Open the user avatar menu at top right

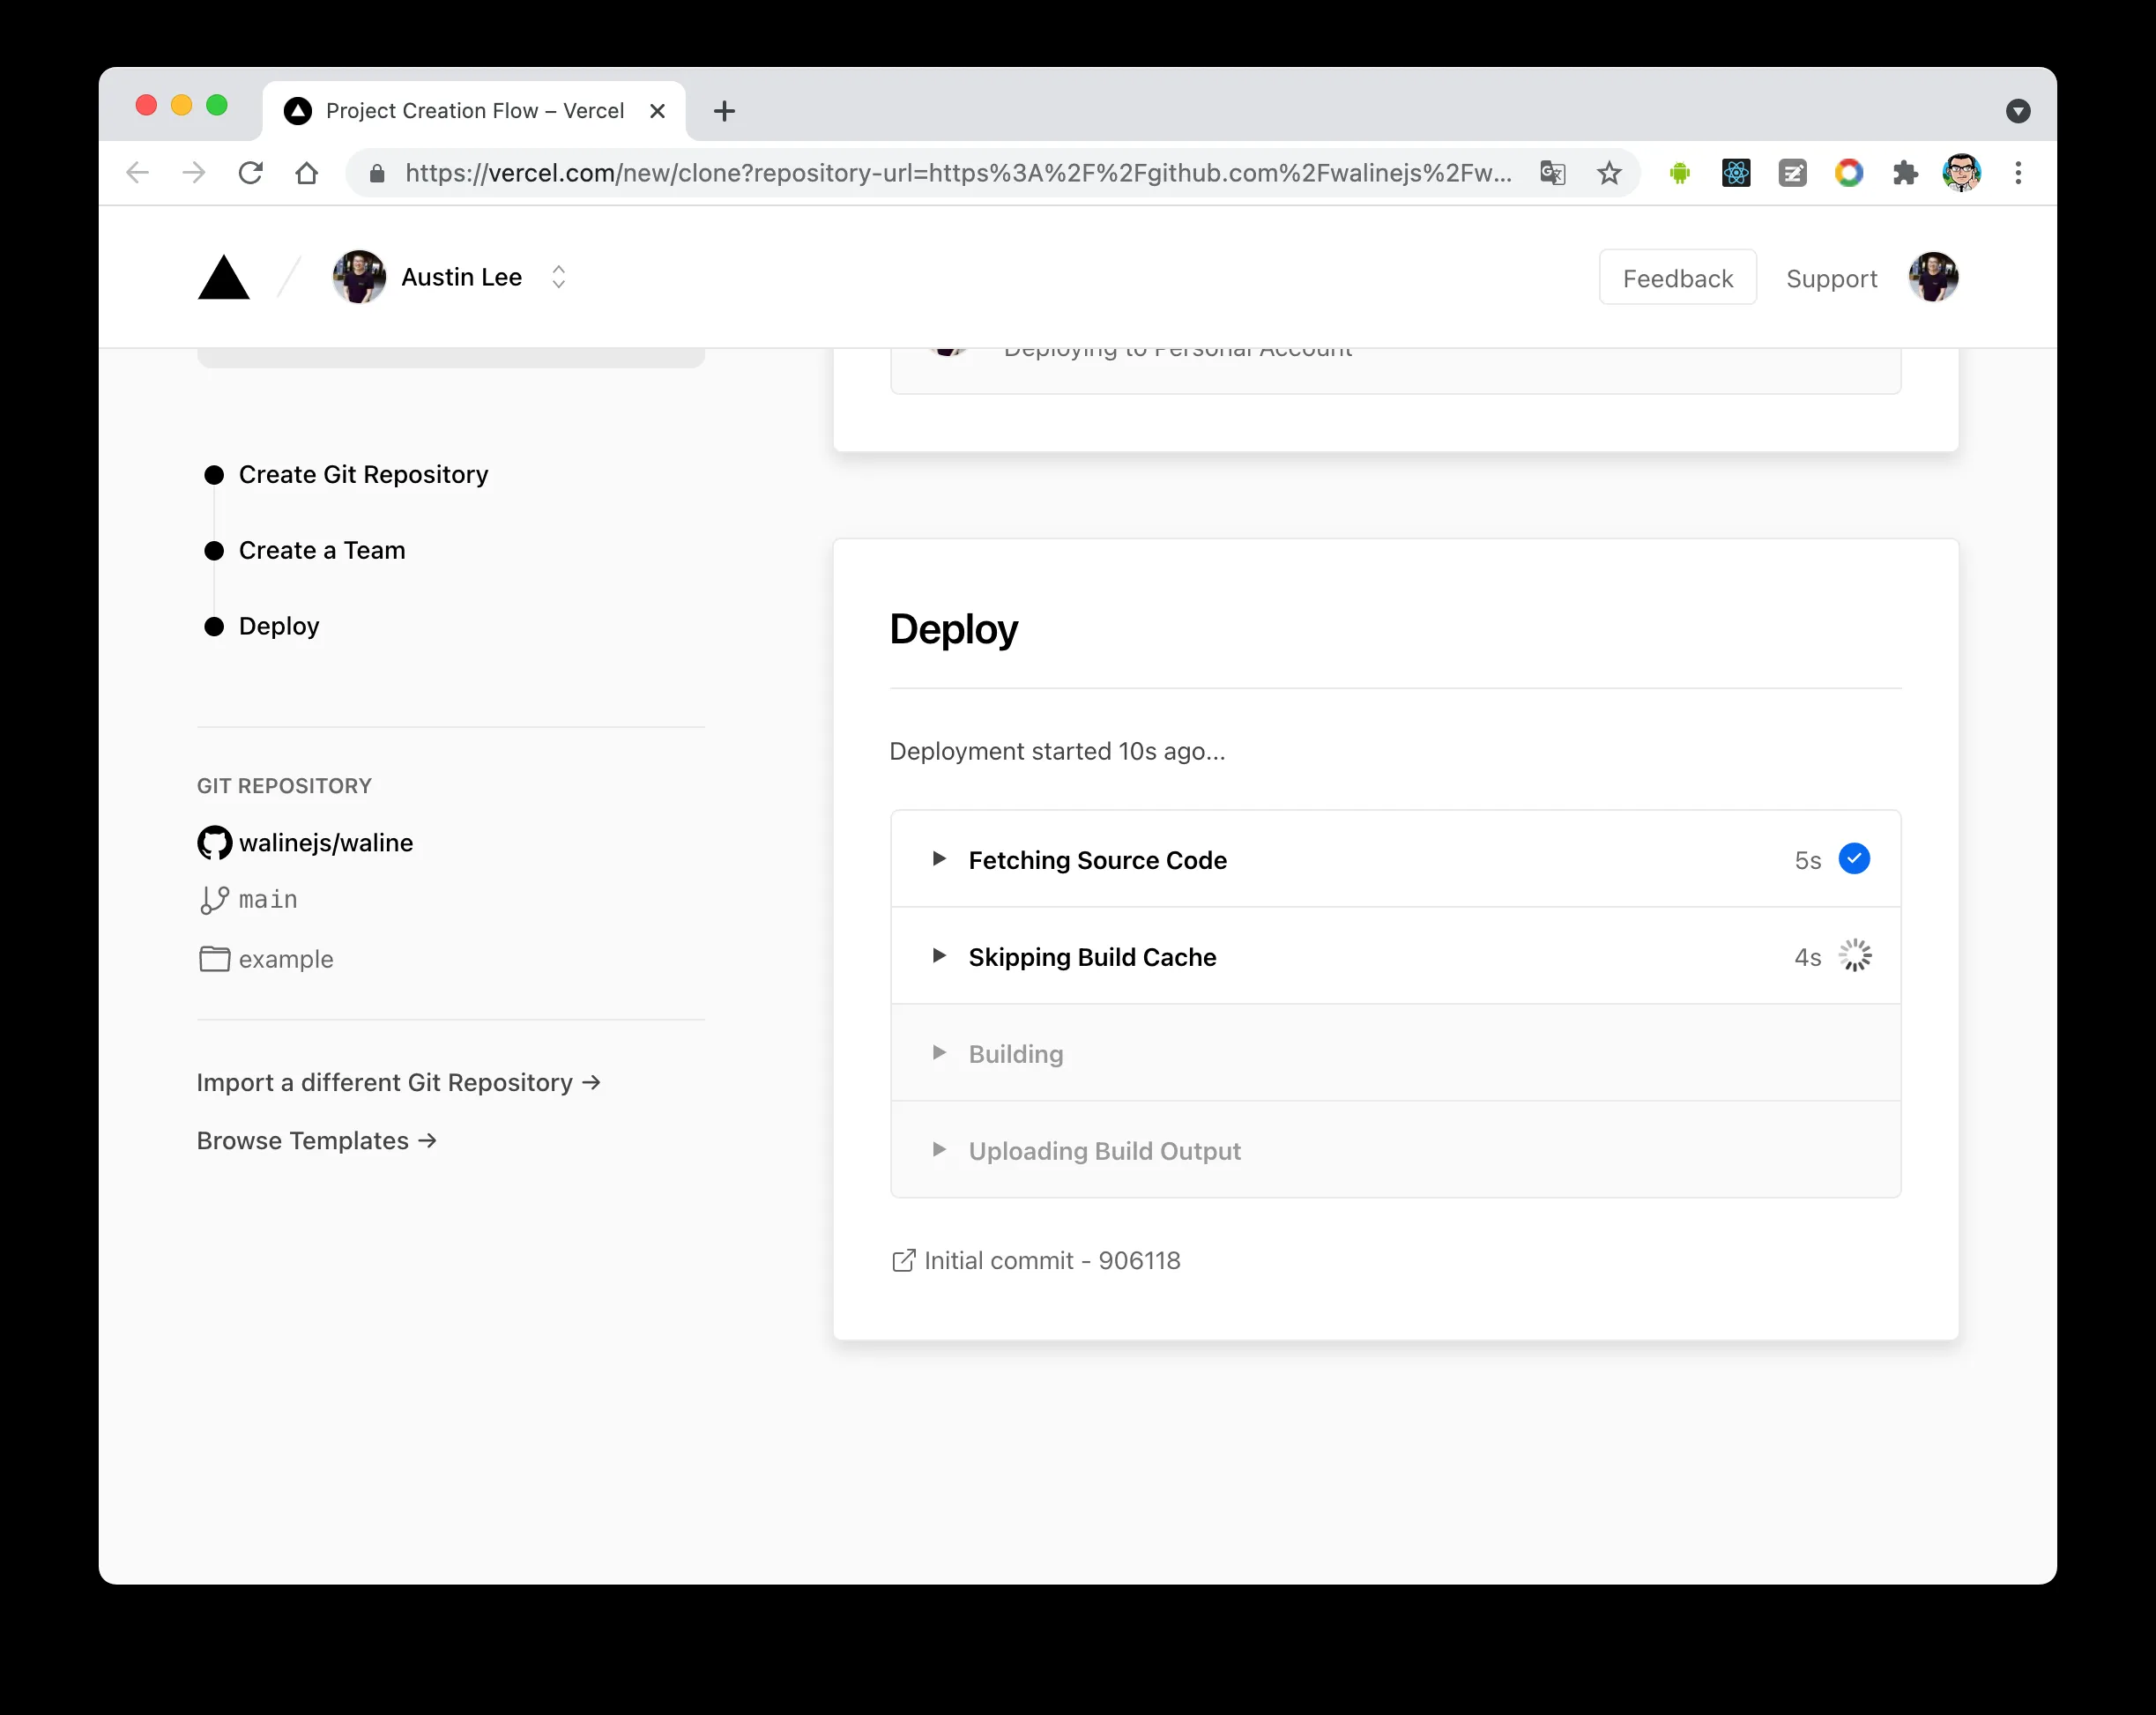point(1932,278)
